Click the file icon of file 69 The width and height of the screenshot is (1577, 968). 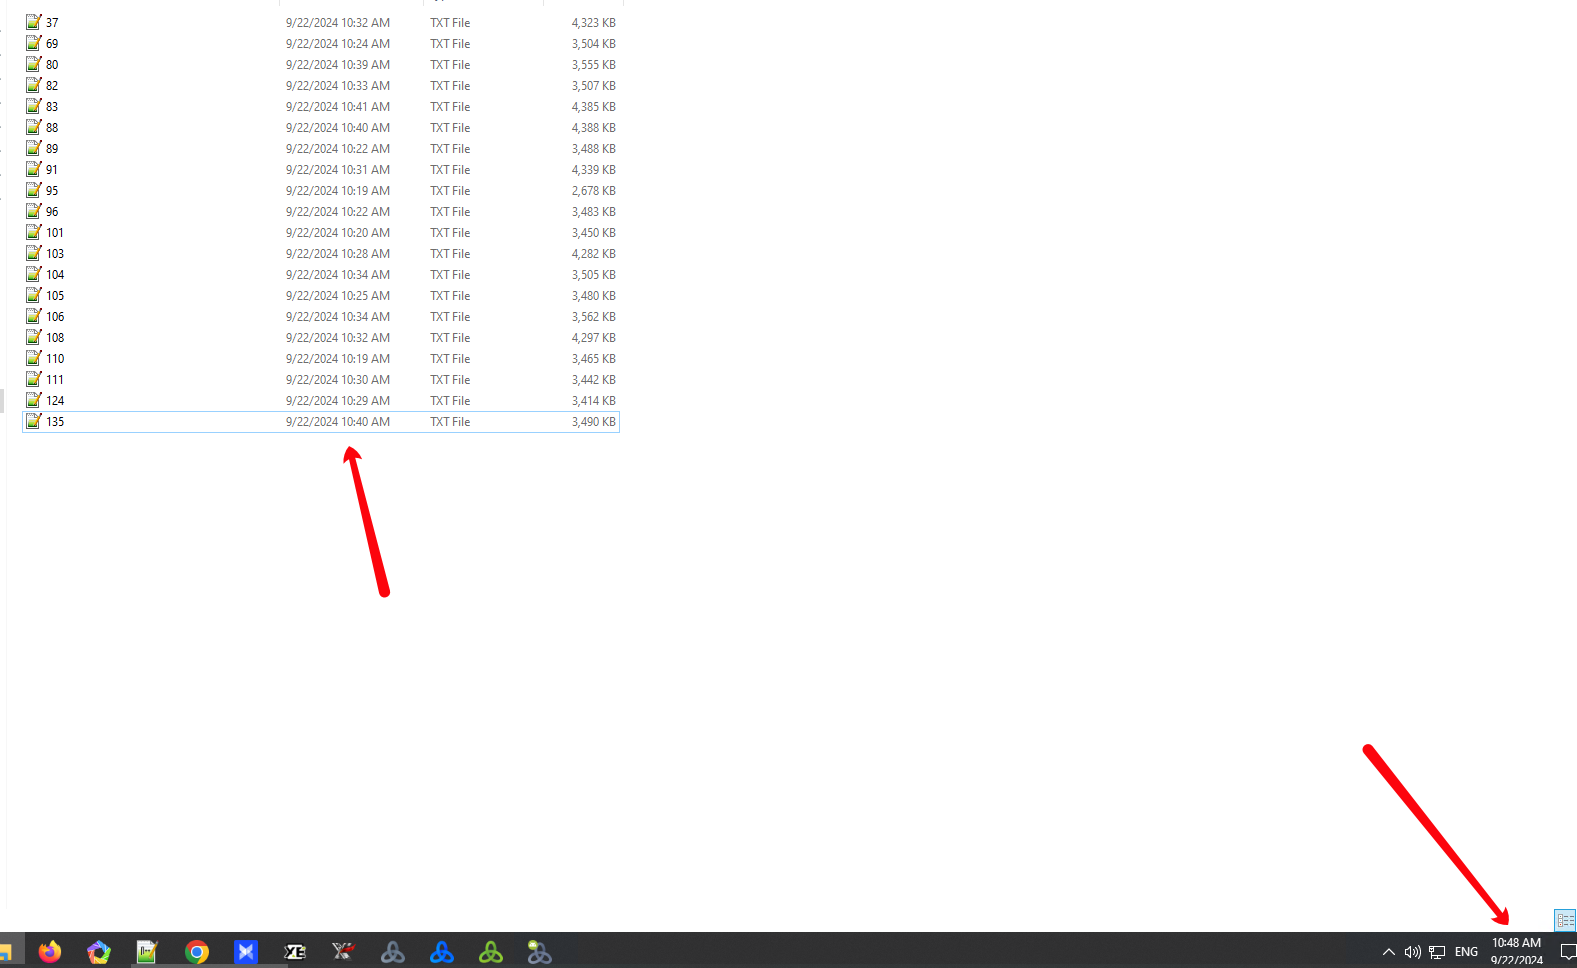pyautogui.click(x=34, y=43)
